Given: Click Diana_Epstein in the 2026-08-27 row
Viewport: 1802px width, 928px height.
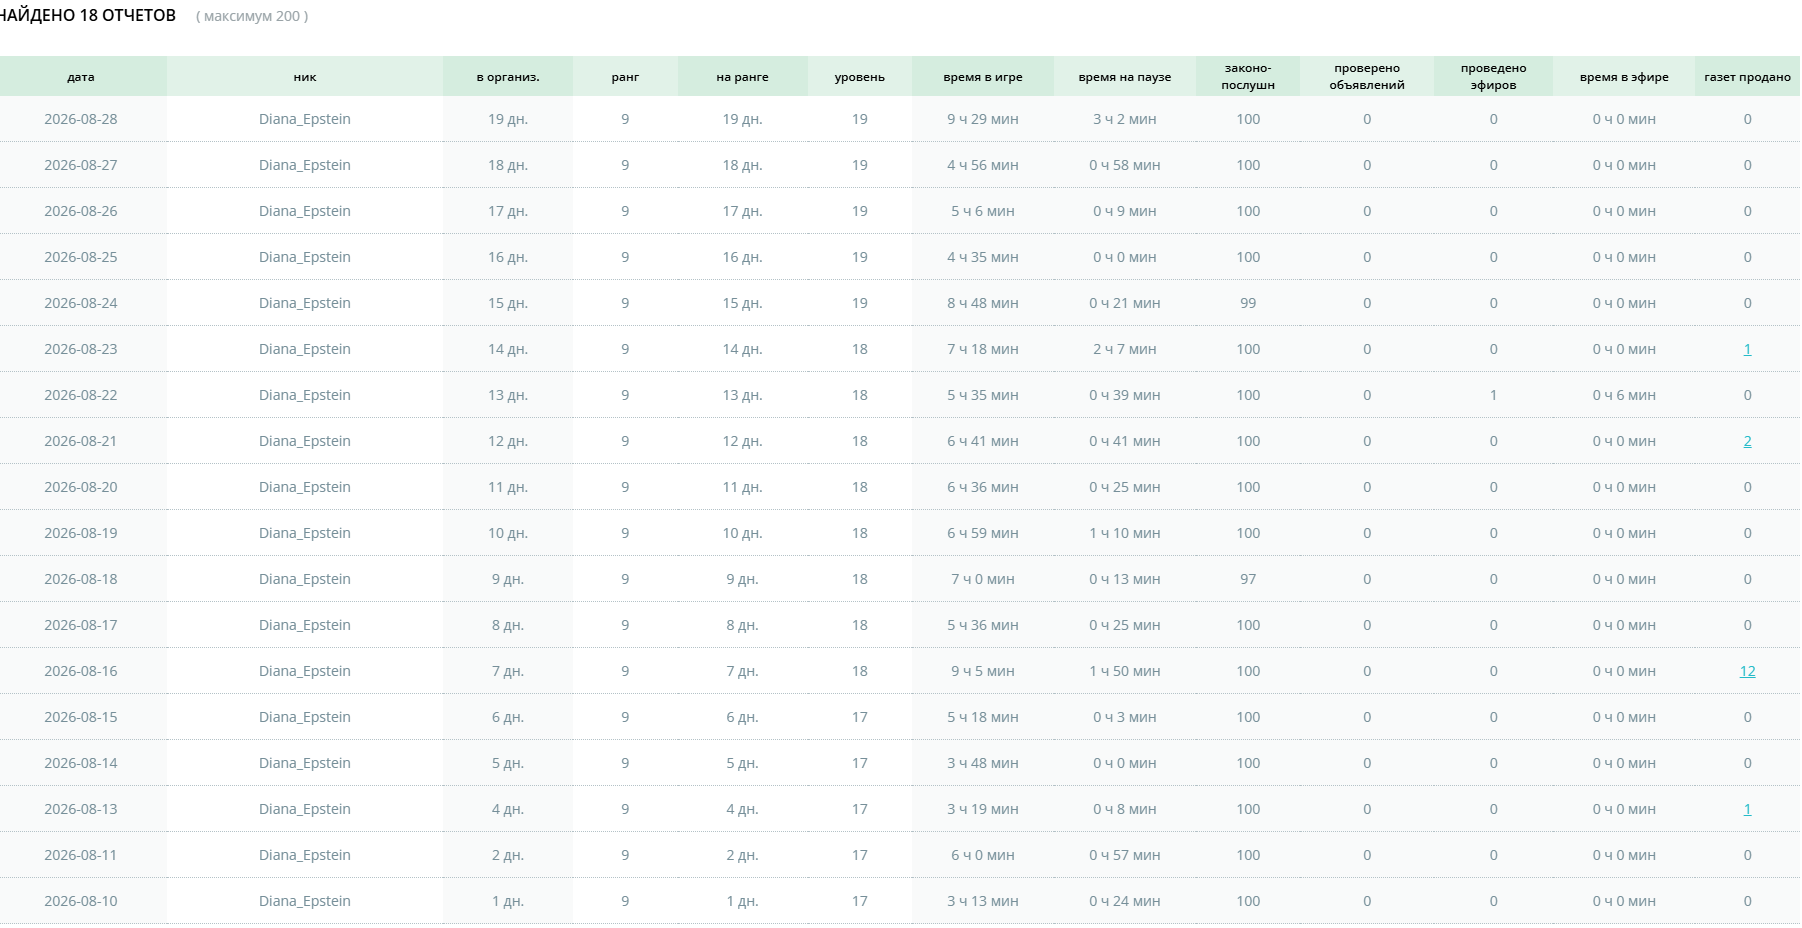Looking at the screenshot, I should pos(305,165).
